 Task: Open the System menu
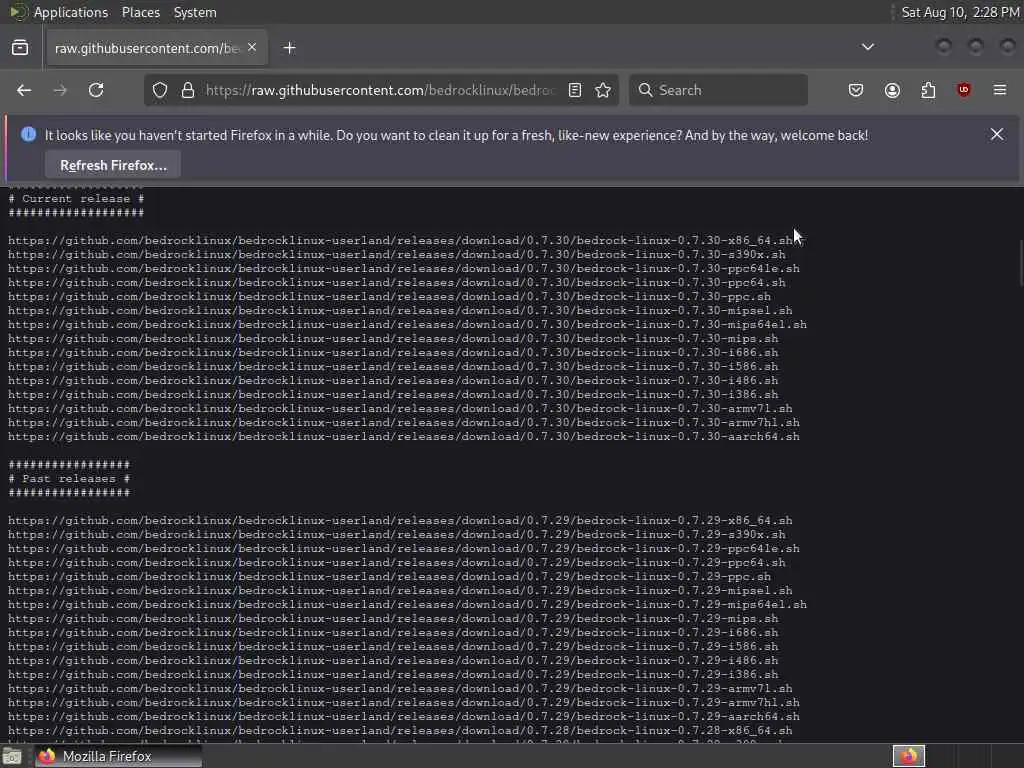pos(195,12)
